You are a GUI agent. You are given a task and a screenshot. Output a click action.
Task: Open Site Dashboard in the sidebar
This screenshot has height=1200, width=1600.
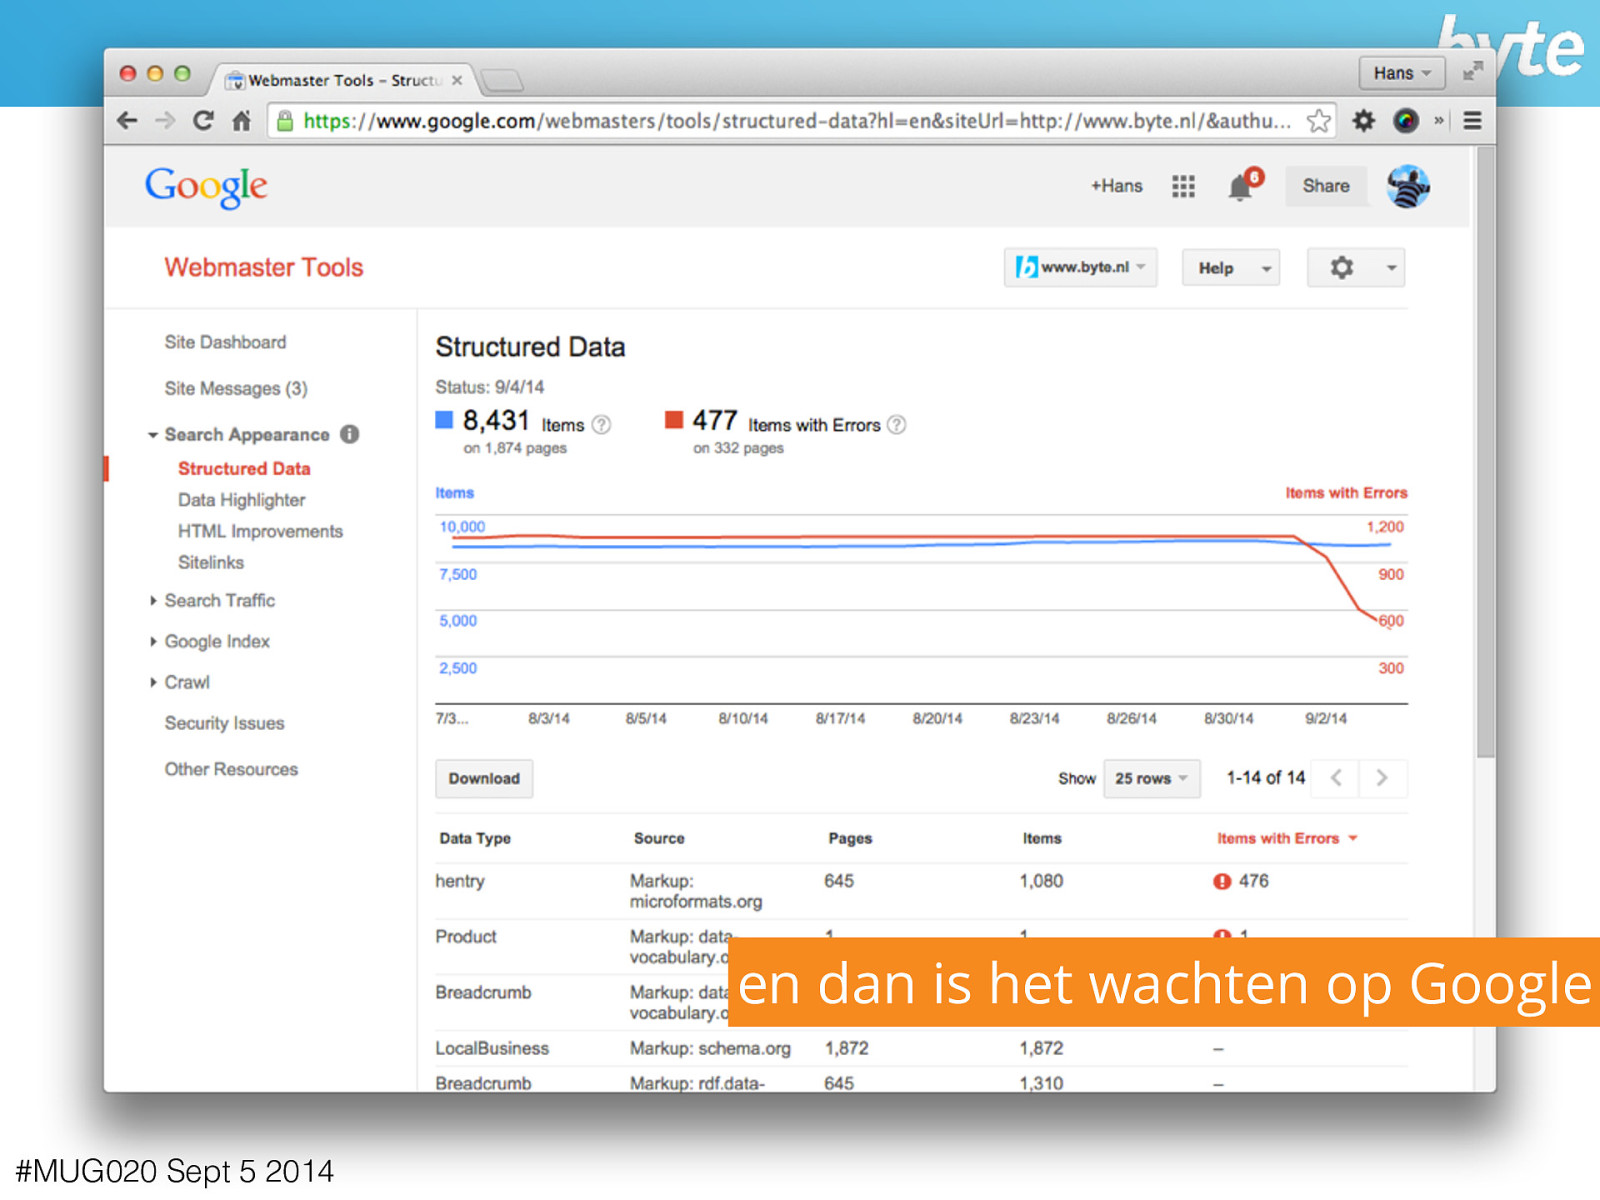click(x=225, y=342)
